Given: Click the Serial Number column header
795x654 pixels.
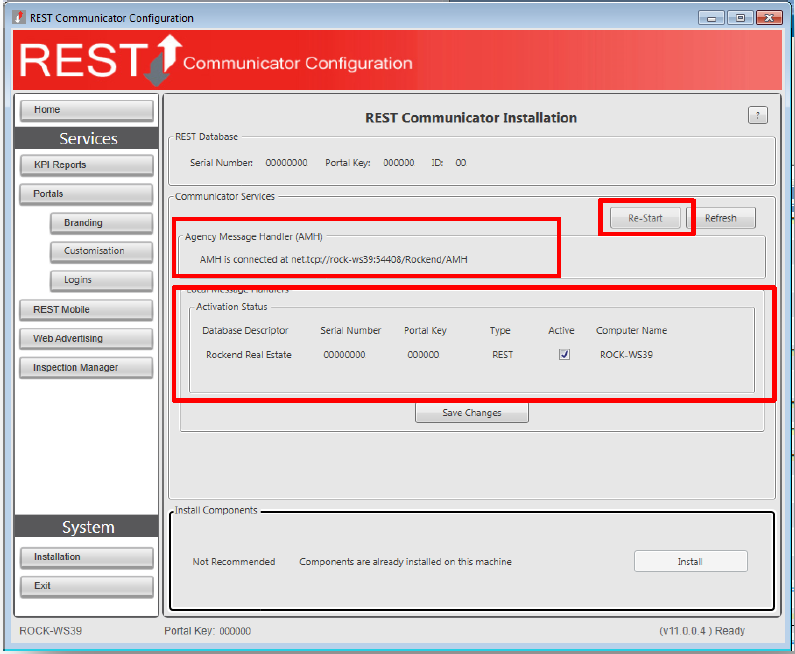Looking at the screenshot, I should (x=350, y=331).
